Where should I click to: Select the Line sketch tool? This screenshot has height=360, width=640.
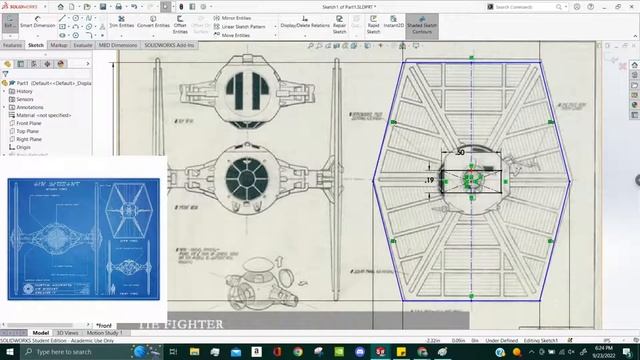point(62,18)
